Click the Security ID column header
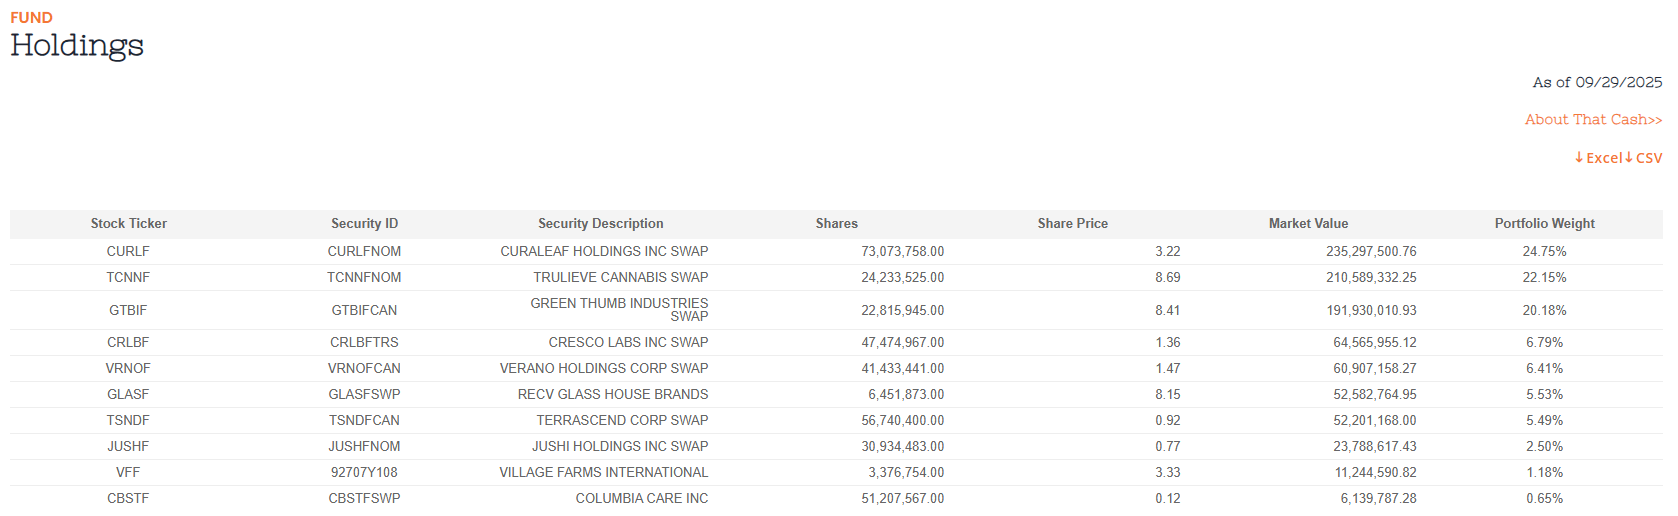 click(x=364, y=224)
